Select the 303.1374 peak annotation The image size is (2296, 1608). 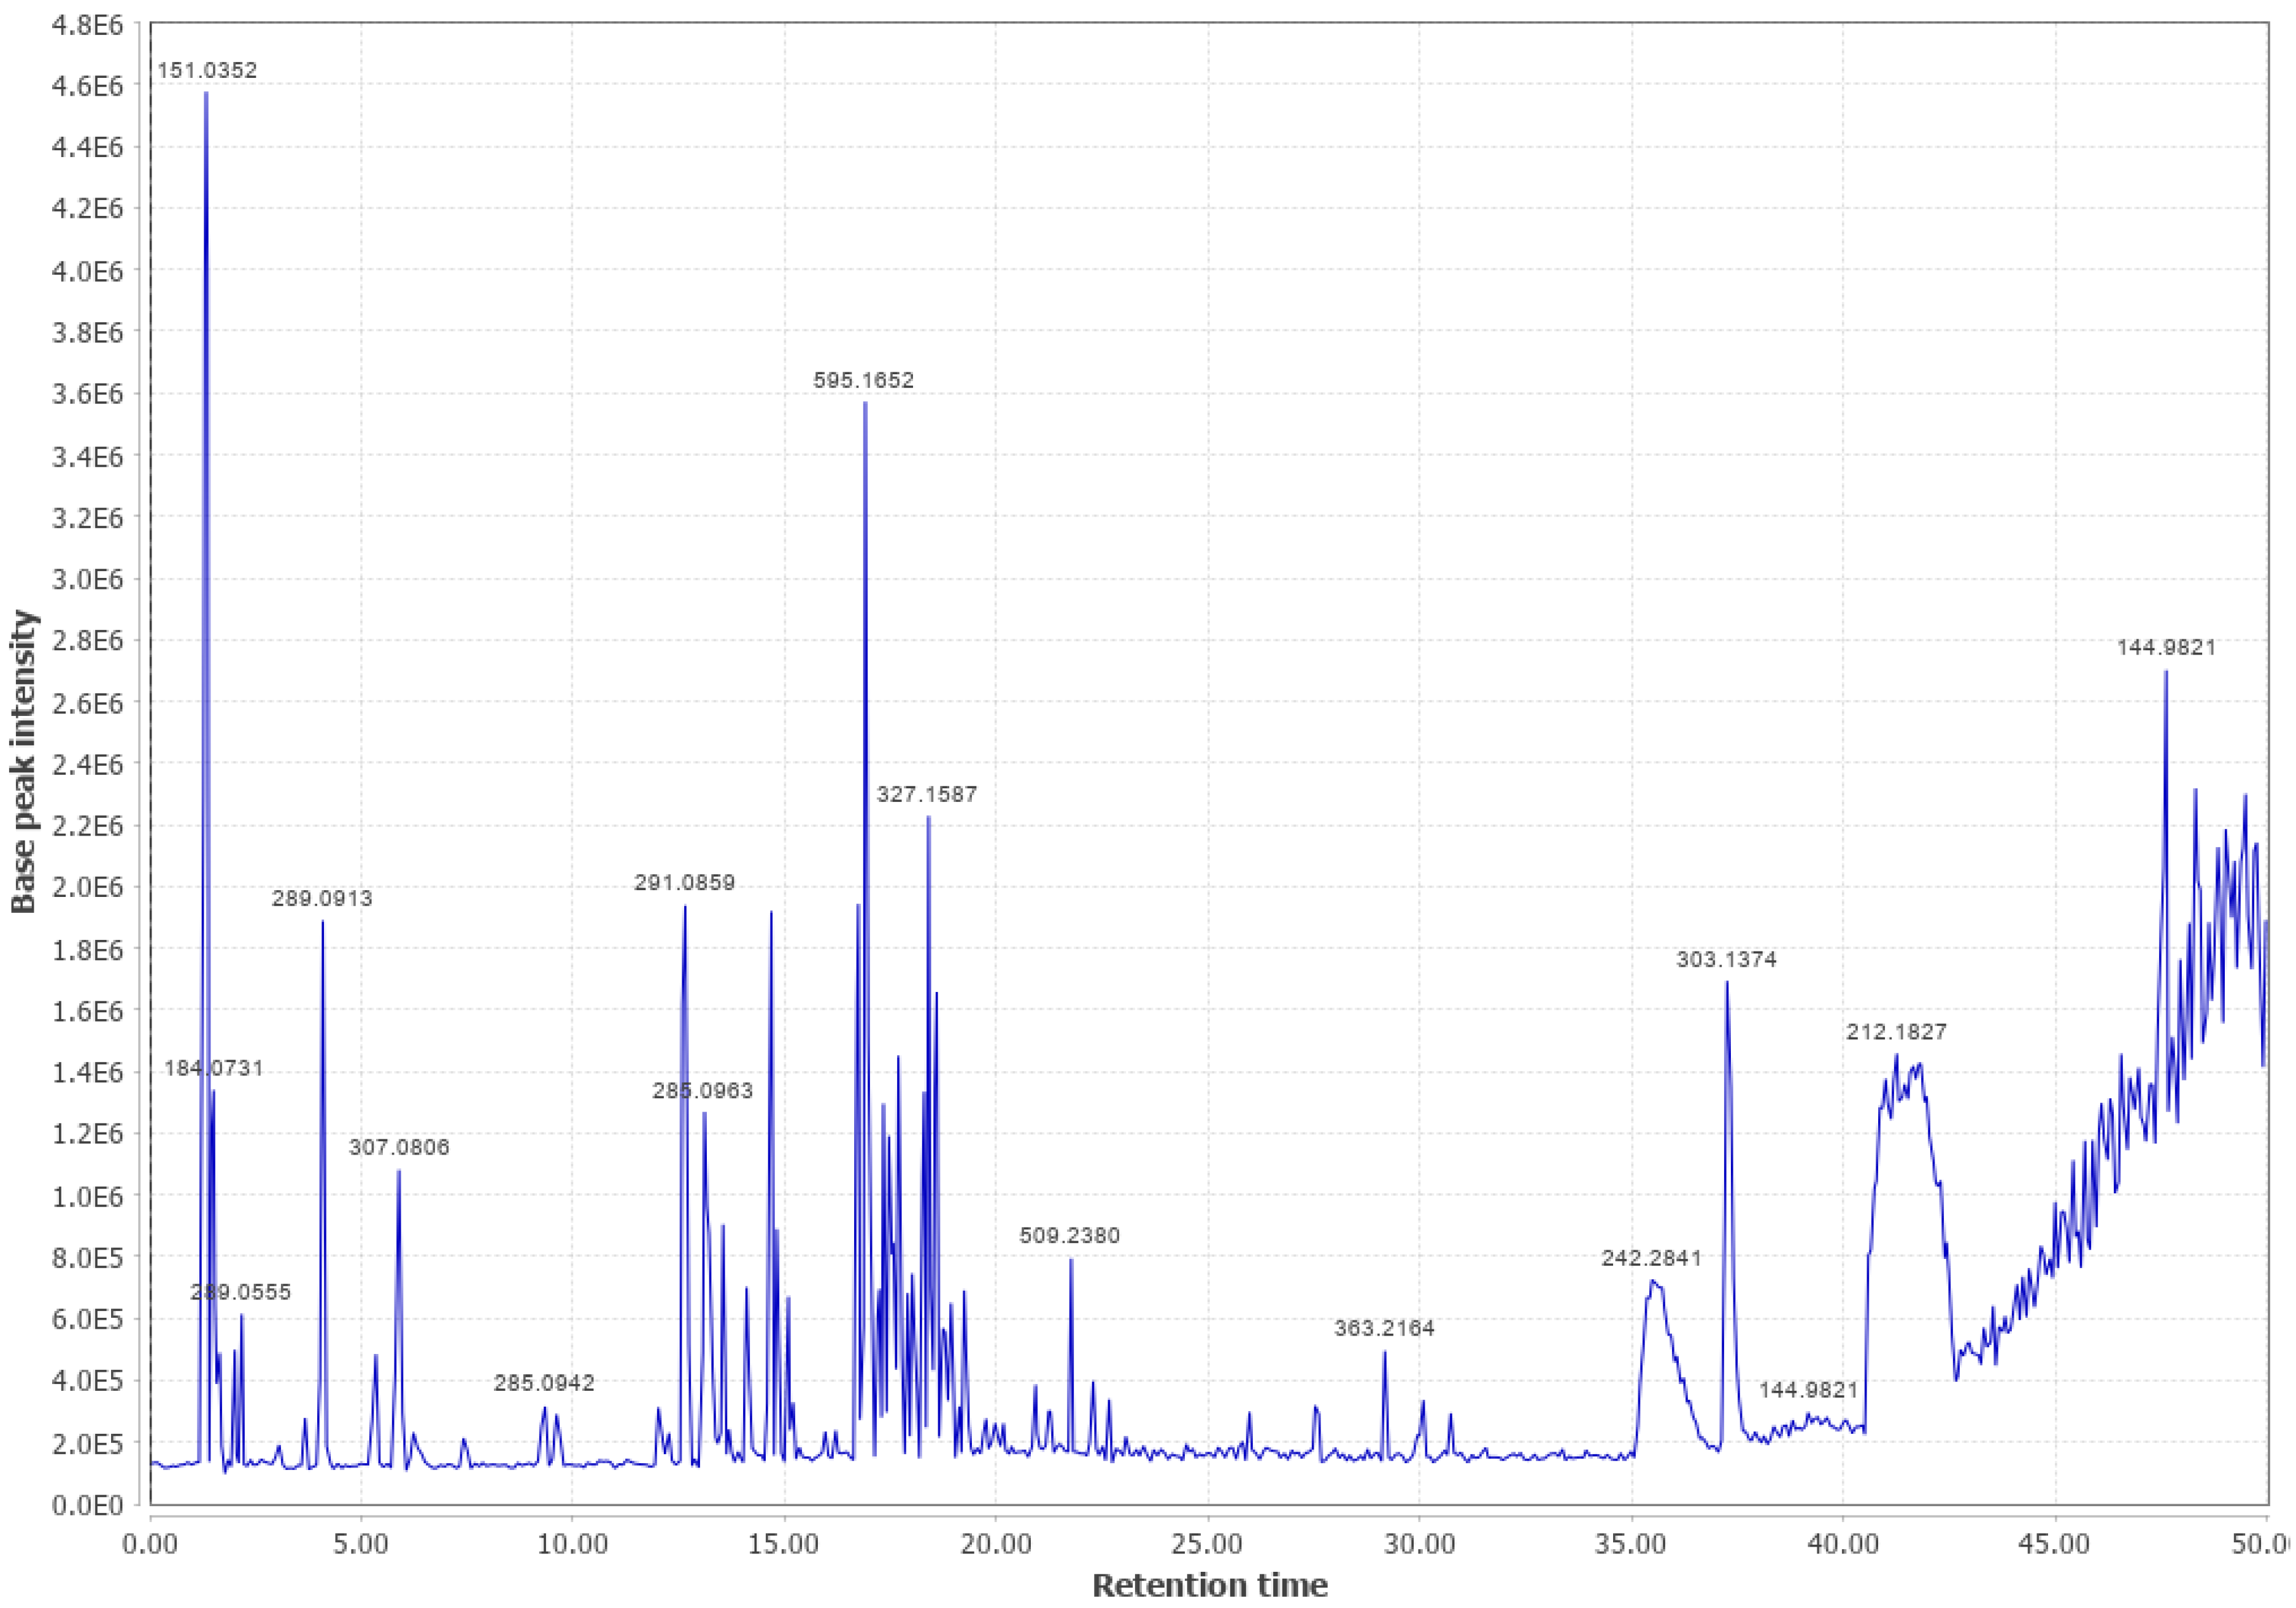point(1726,958)
